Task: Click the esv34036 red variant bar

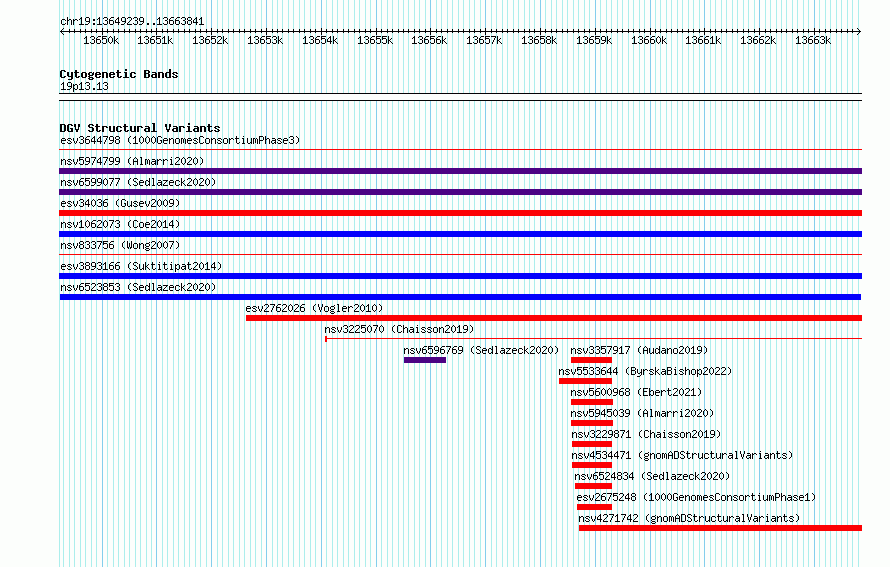Action: [x=460, y=213]
